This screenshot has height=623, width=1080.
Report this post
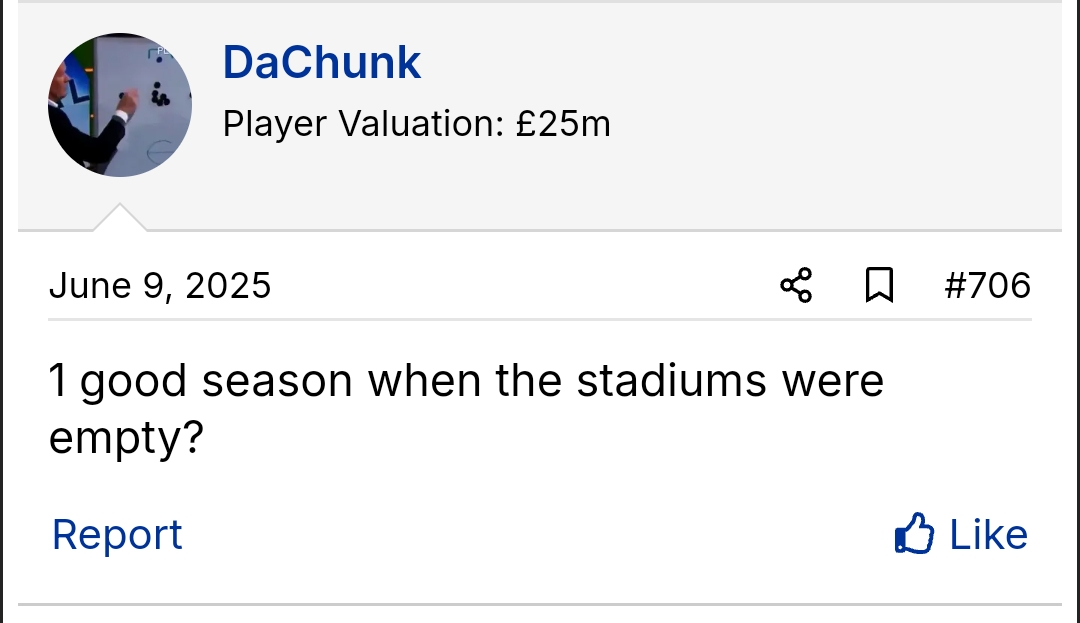[117, 534]
